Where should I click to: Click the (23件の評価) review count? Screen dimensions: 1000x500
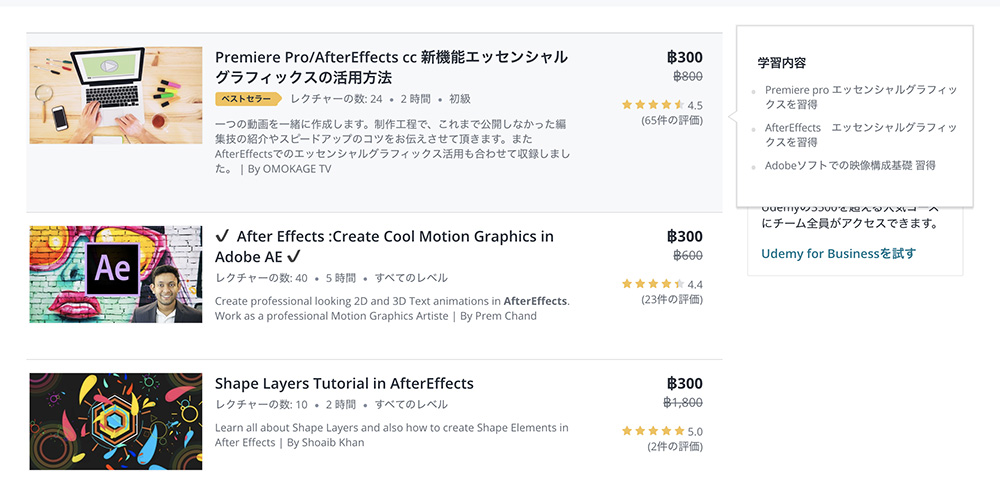click(x=672, y=299)
